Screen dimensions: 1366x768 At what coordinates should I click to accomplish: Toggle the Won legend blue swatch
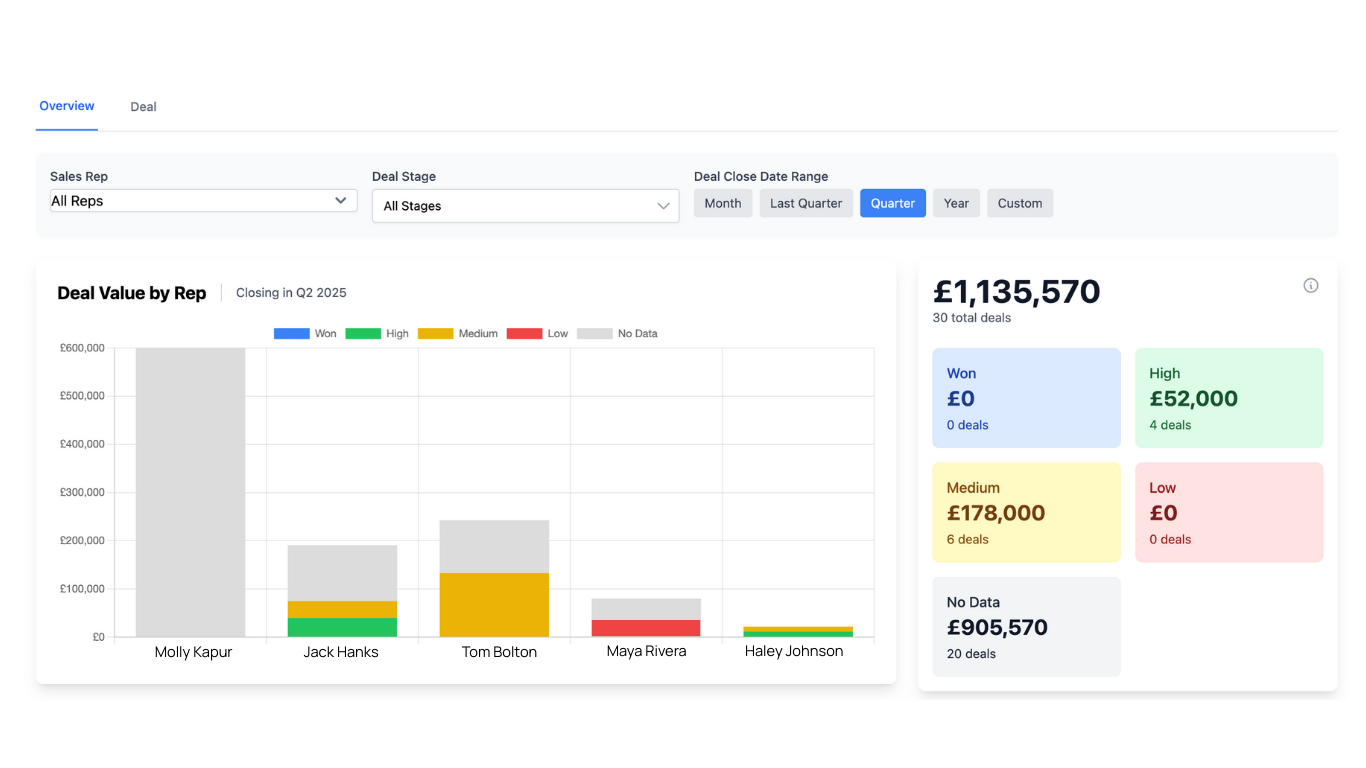click(292, 334)
